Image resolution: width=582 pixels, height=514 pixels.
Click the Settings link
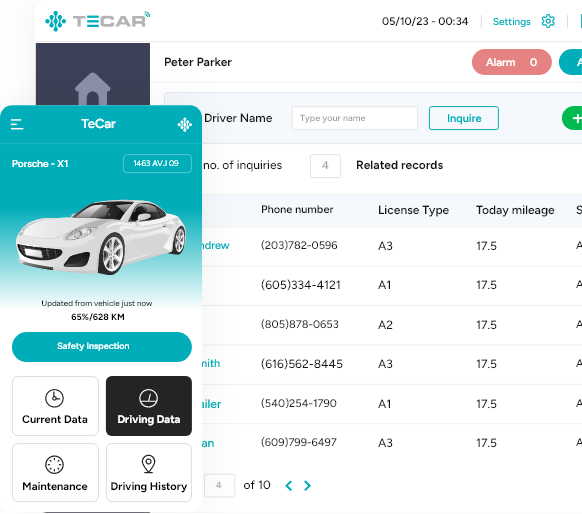click(x=511, y=22)
